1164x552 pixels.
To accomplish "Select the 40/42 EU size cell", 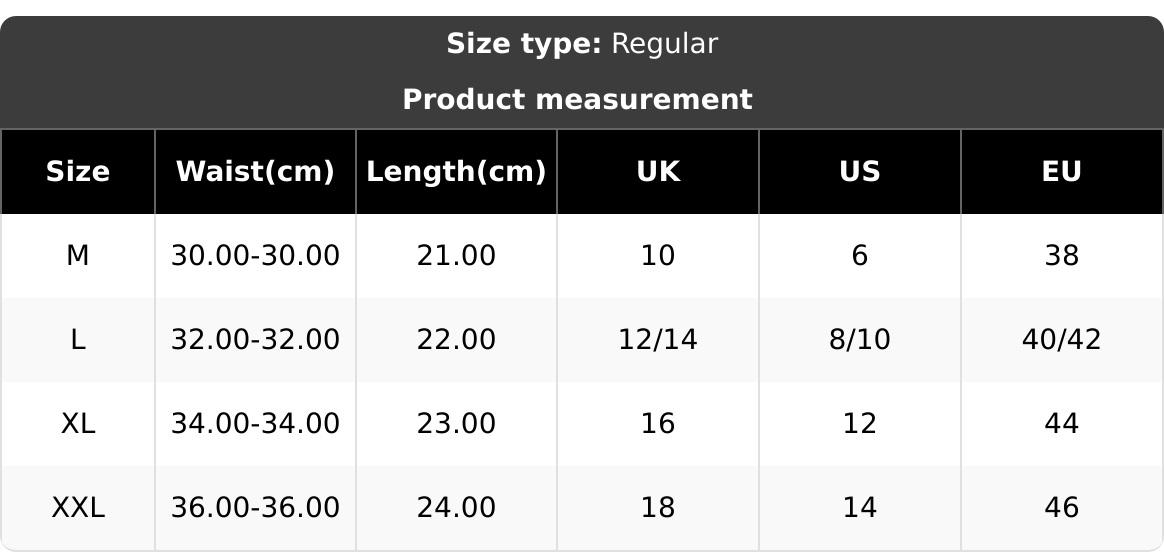I will (1061, 340).
